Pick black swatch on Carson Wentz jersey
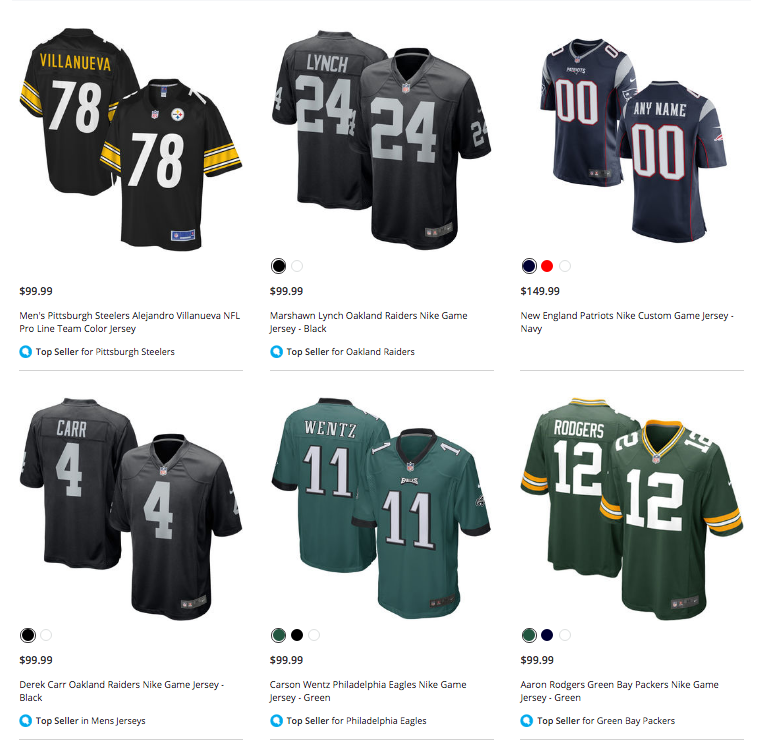The width and height of the screenshot is (760, 750). (x=297, y=635)
